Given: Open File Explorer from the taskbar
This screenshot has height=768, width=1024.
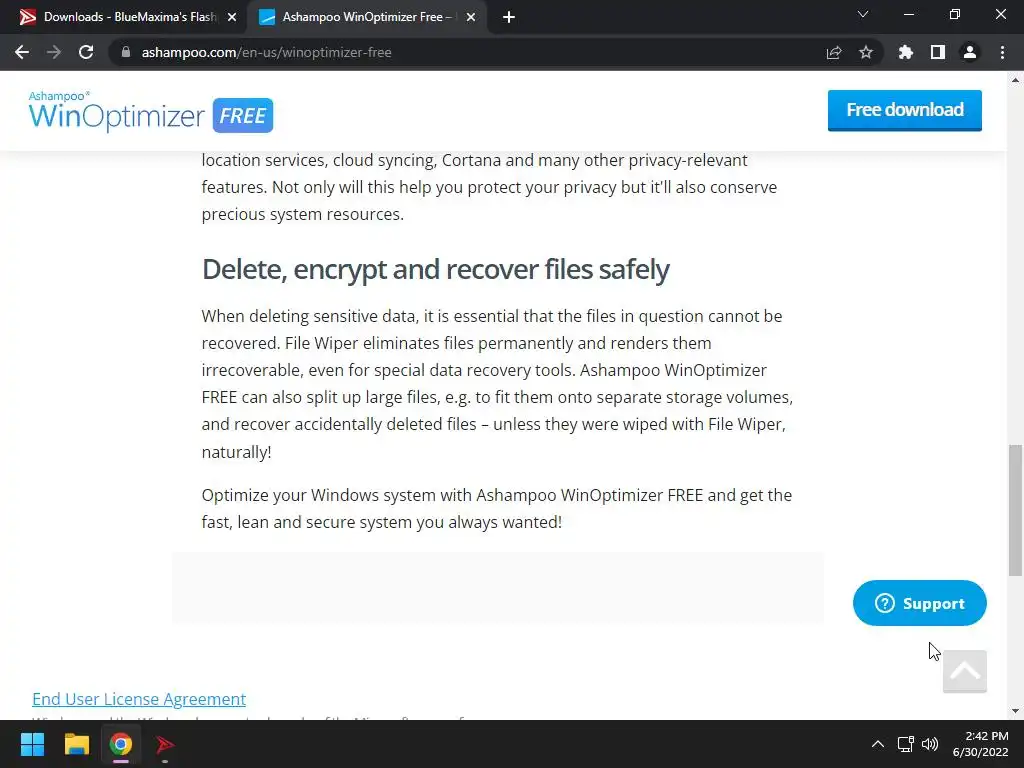Looking at the screenshot, I should [76, 744].
